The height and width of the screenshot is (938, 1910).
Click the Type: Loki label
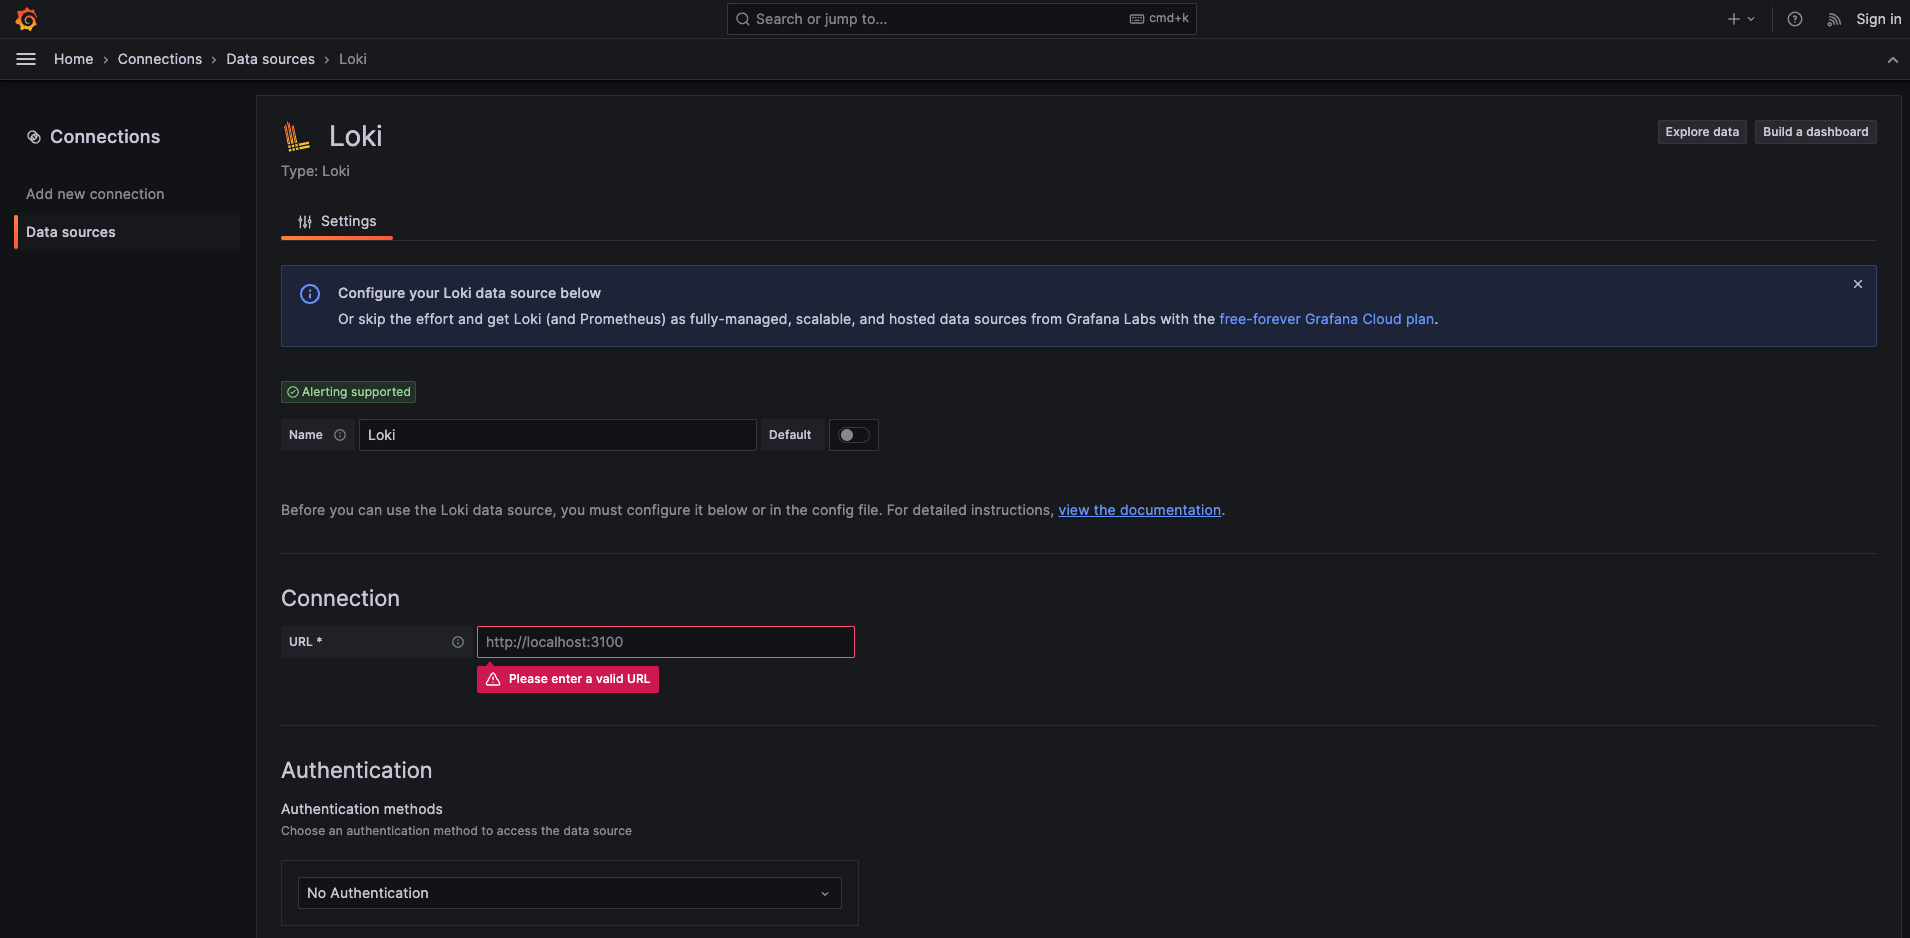point(315,171)
